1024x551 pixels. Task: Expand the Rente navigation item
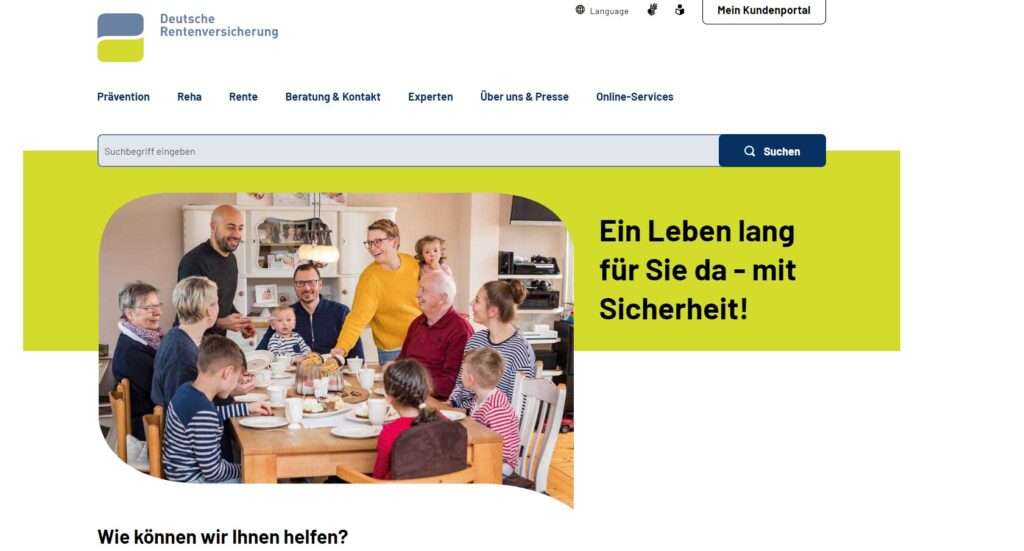[x=243, y=97]
